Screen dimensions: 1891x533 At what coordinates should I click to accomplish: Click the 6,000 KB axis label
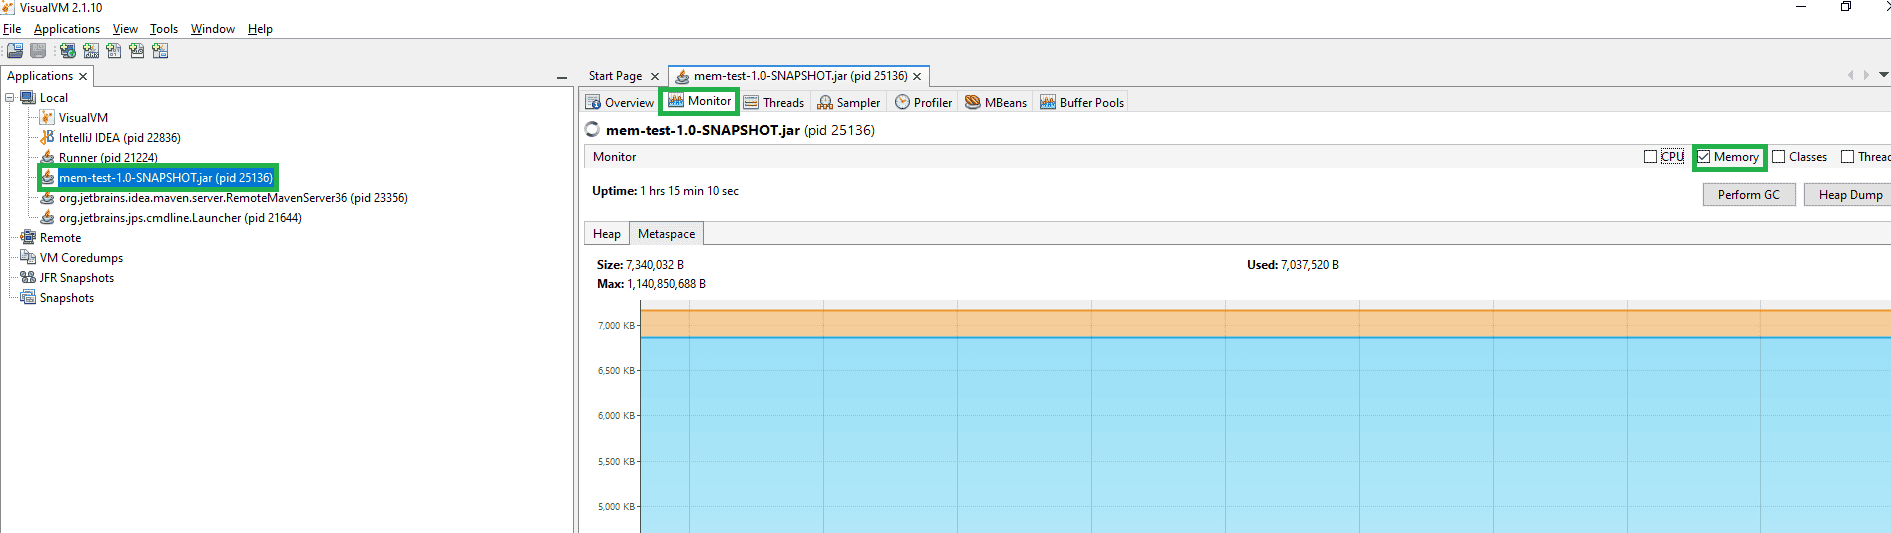coord(616,416)
